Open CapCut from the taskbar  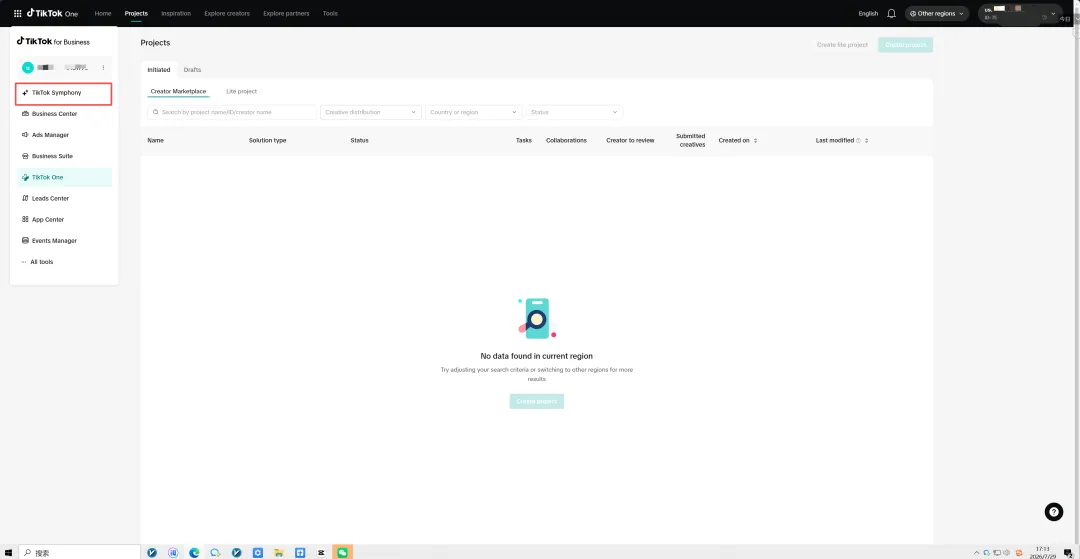pos(321,552)
